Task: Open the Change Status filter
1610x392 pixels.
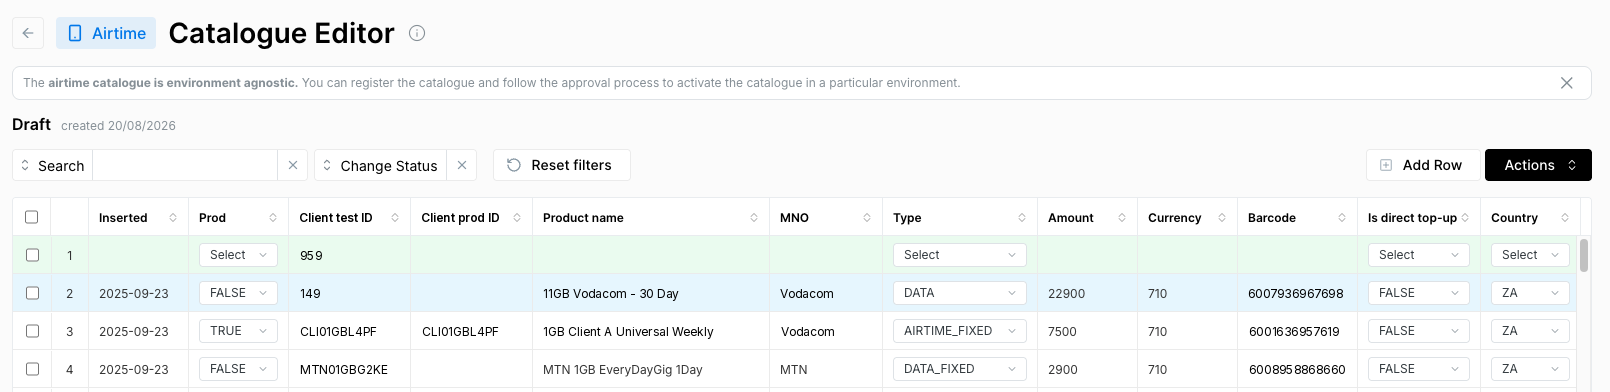Action: (x=380, y=165)
